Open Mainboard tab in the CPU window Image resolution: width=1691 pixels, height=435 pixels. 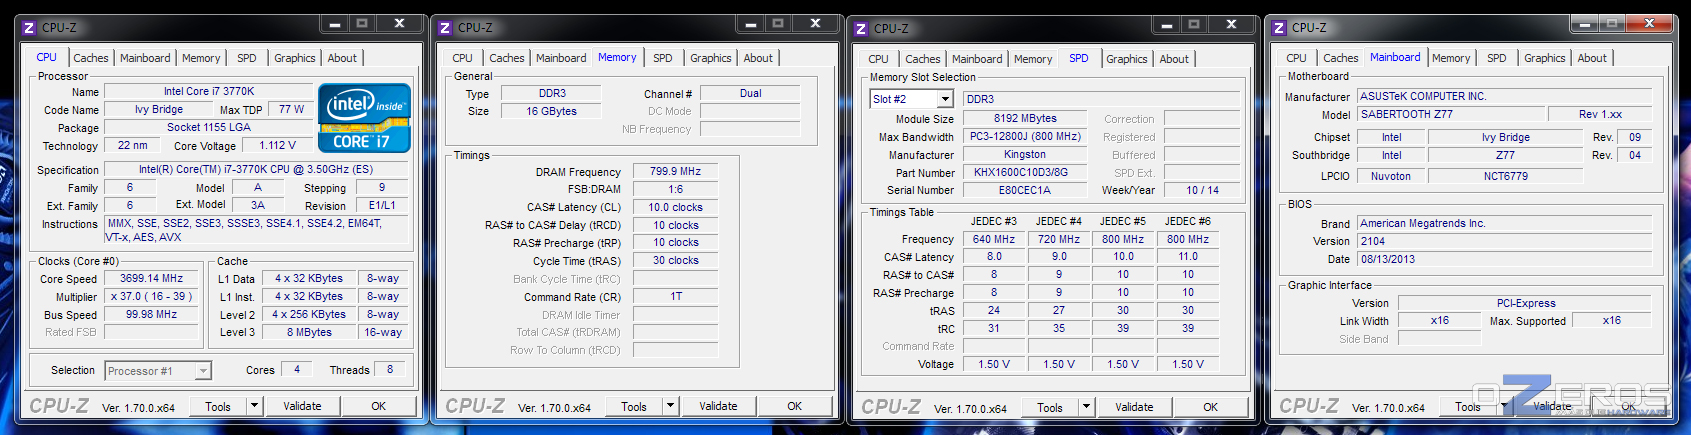point(145,58)
